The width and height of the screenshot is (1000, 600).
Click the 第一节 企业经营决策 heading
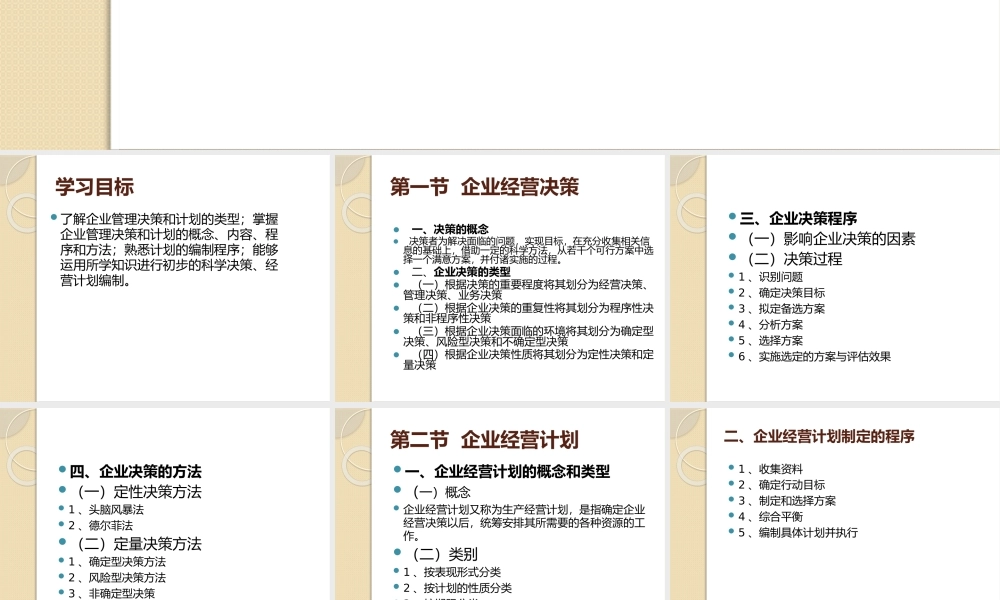[x=484, y=186]
